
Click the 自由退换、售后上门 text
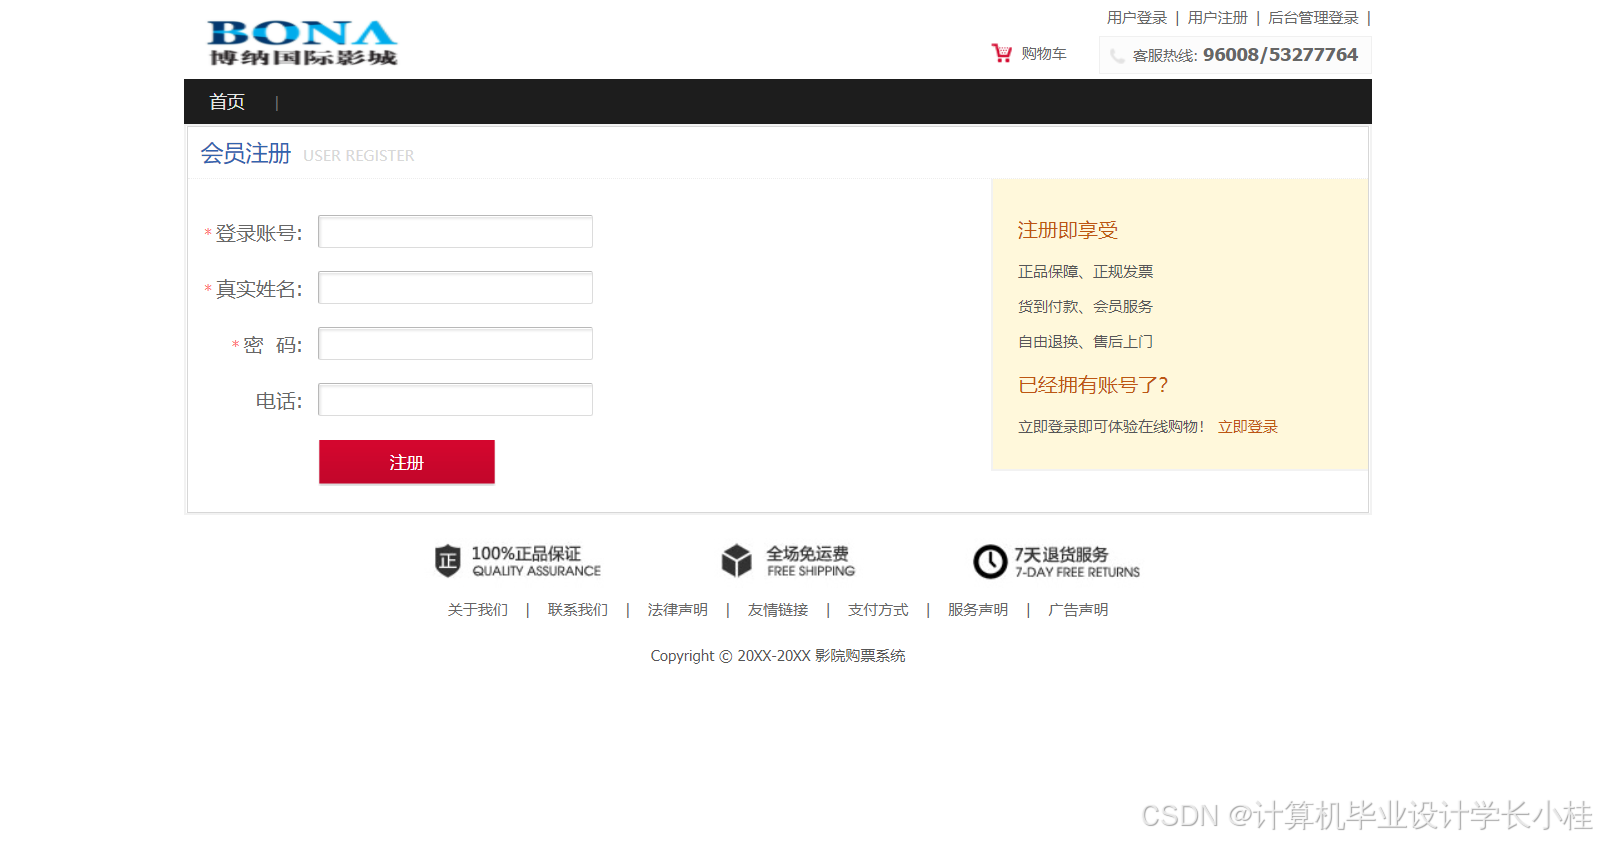pyautogui.click(x=1085, y=342)
